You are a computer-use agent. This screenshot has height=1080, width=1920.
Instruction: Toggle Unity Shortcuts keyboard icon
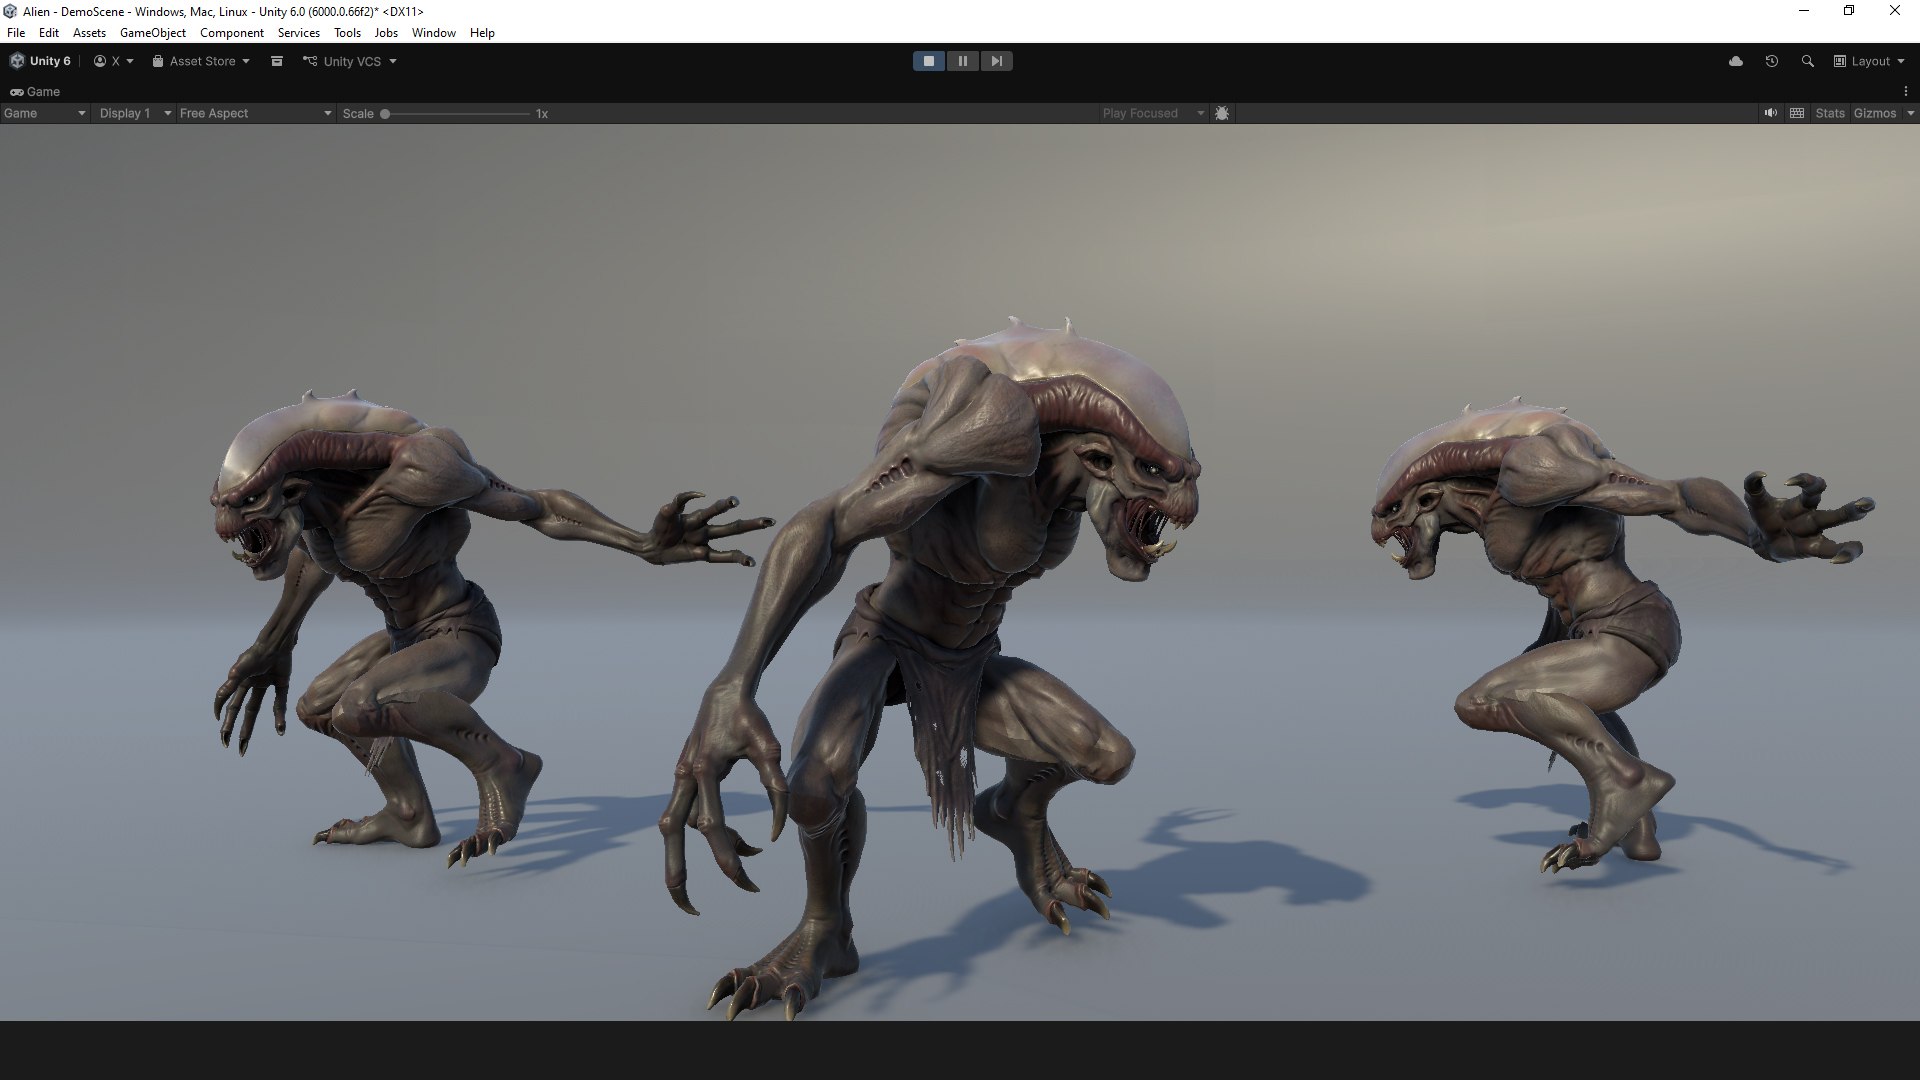pos(1797,113)
